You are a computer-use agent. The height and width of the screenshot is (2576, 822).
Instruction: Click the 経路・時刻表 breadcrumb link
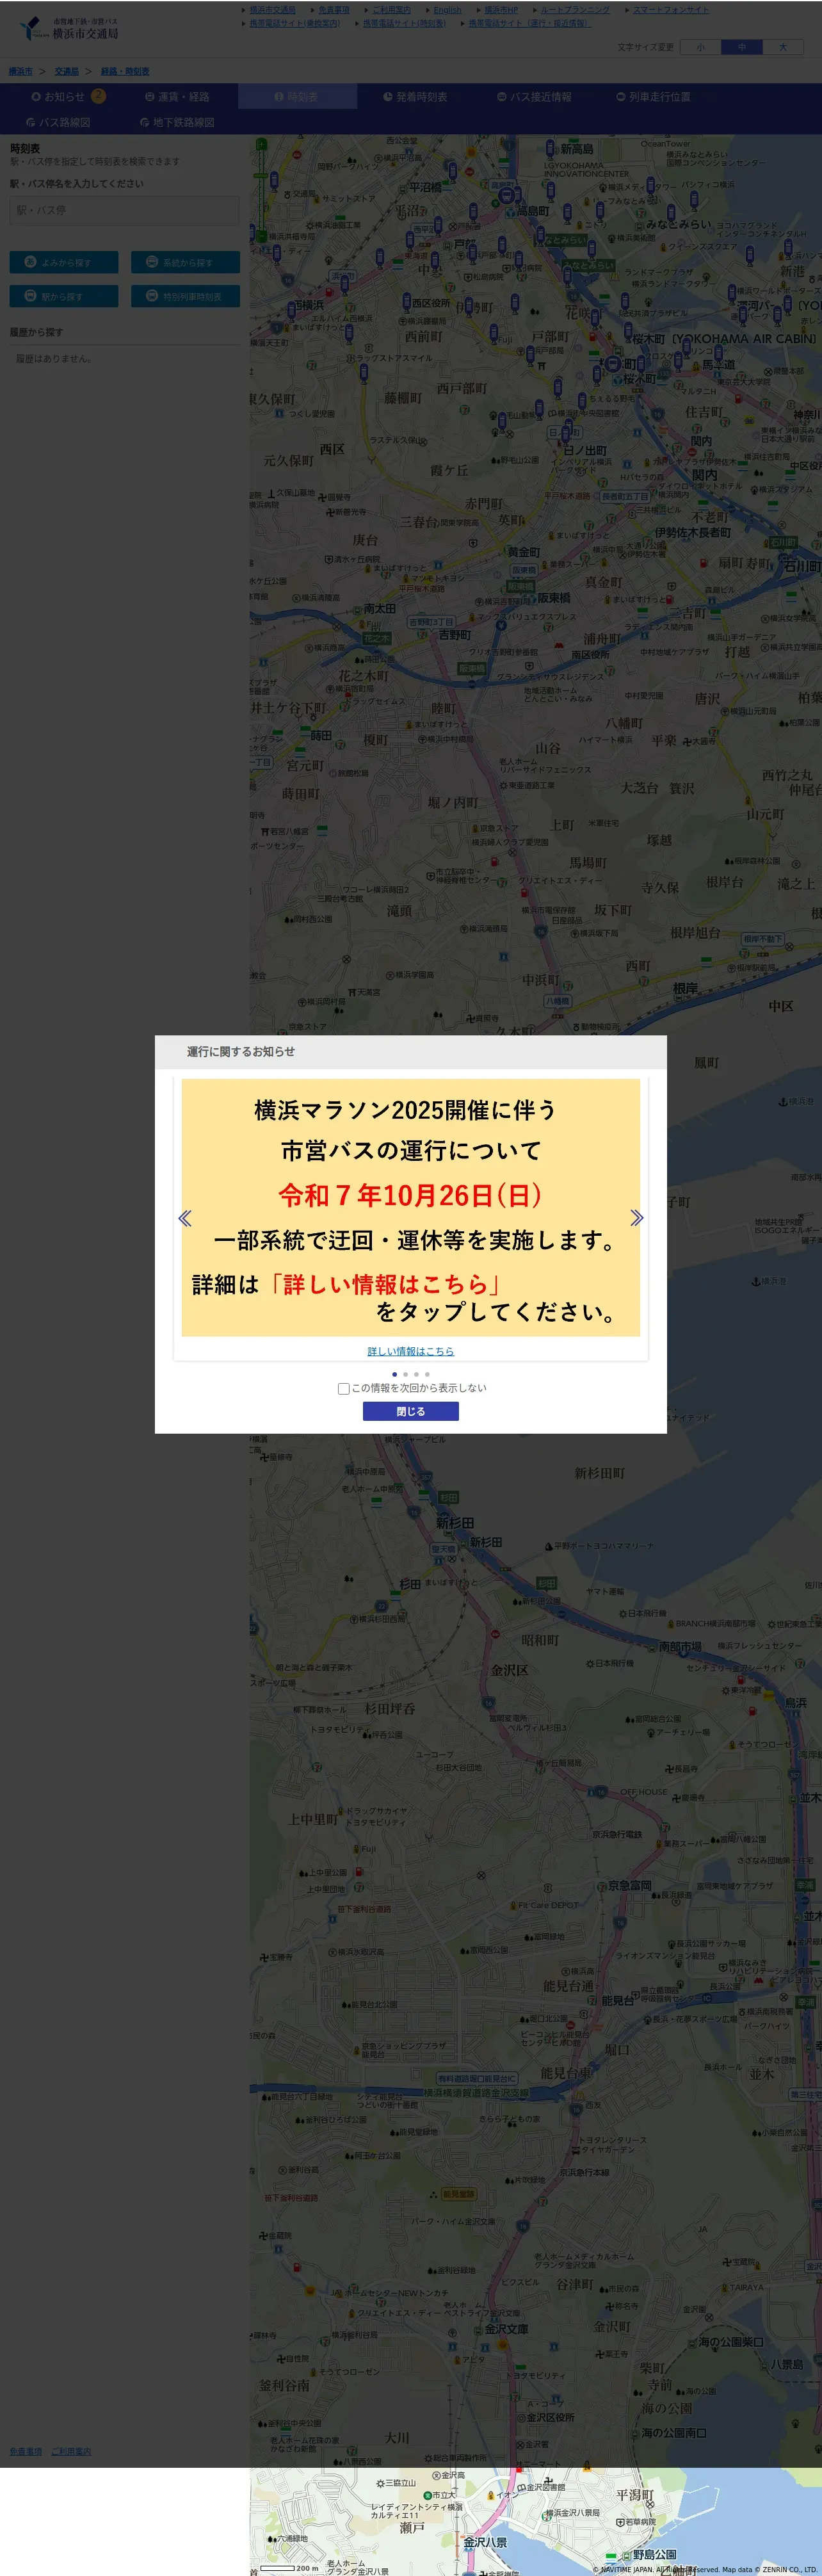pos(125,71)
